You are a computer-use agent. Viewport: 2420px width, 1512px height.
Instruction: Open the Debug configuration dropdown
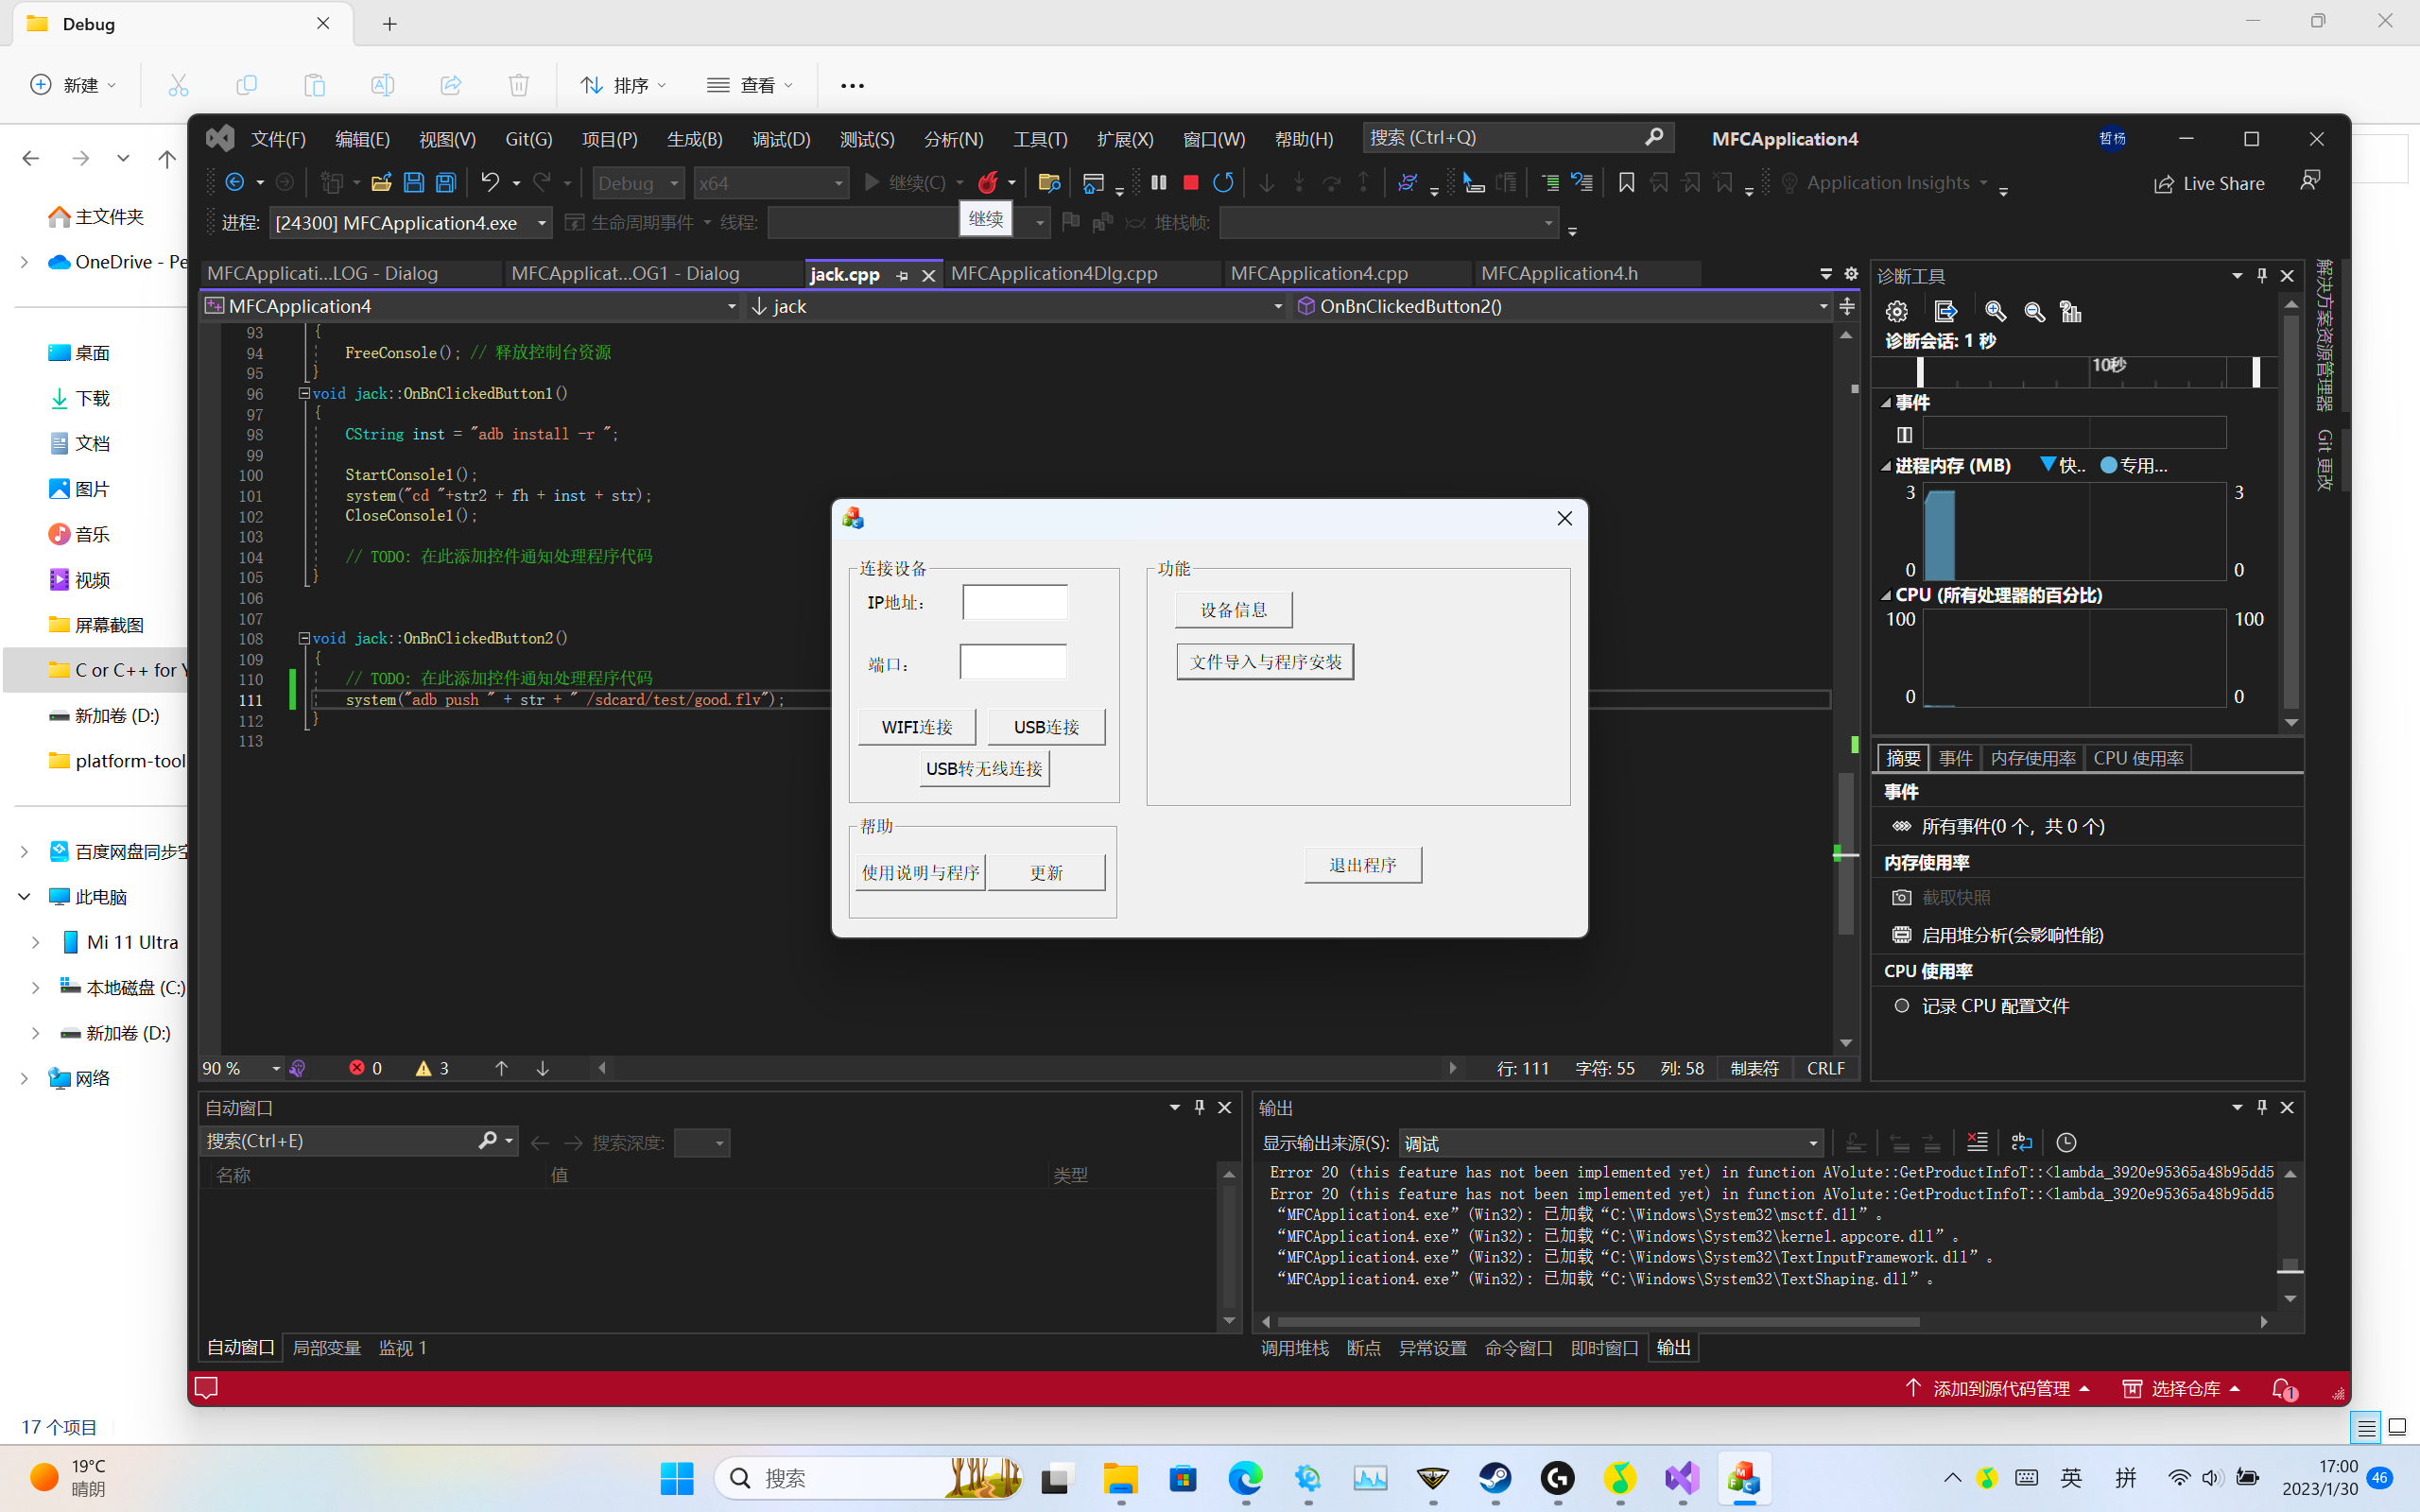[x=638, y=183]
